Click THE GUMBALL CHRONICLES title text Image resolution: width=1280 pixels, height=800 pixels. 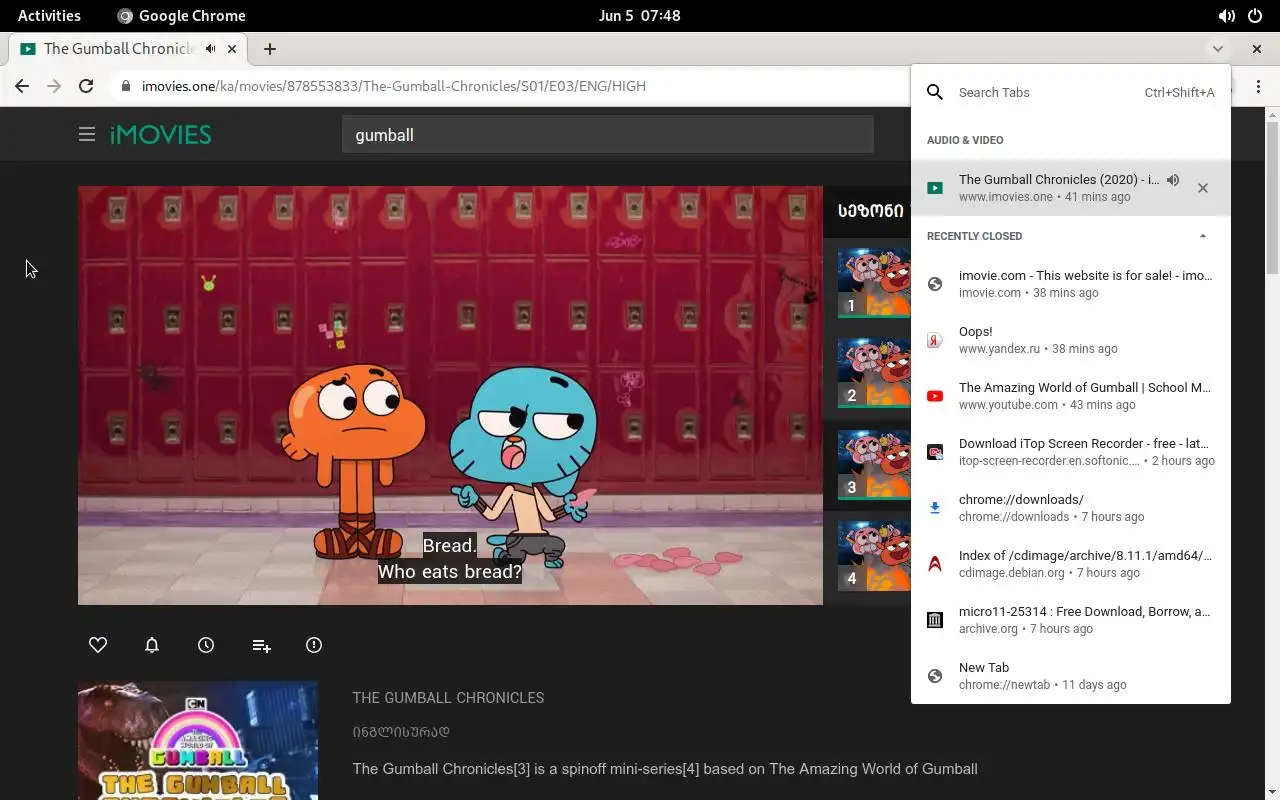(448, 698)
